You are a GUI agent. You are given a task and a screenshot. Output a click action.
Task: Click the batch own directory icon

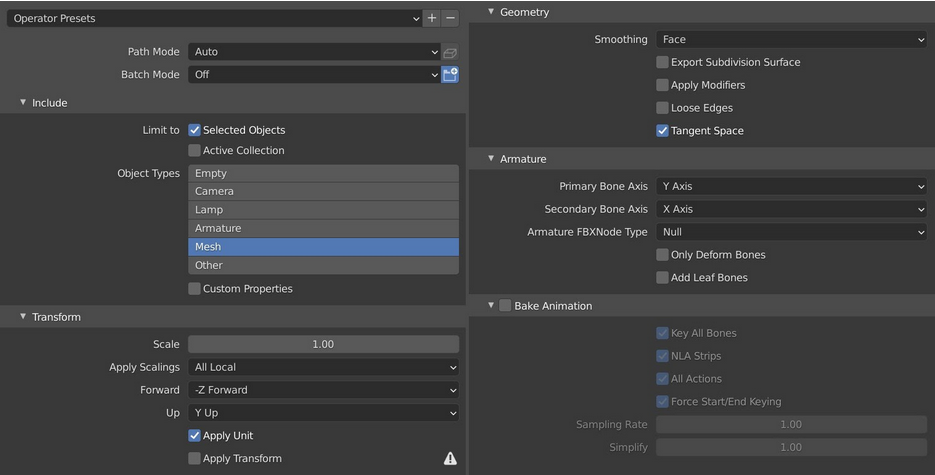pos(450,75)
